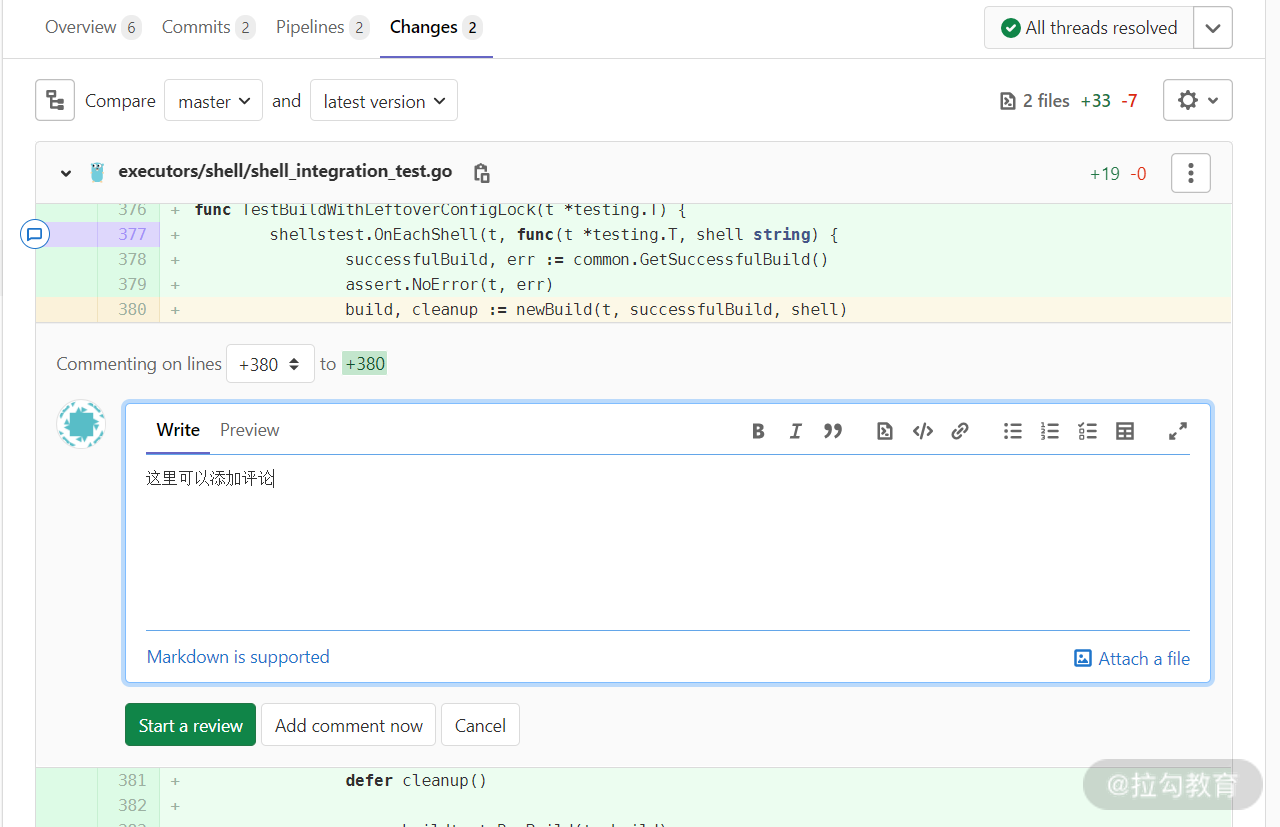Open the Markdown is supported link
Image resolution: width=1280 pixels, height=827 pixels.
(238, 657)
